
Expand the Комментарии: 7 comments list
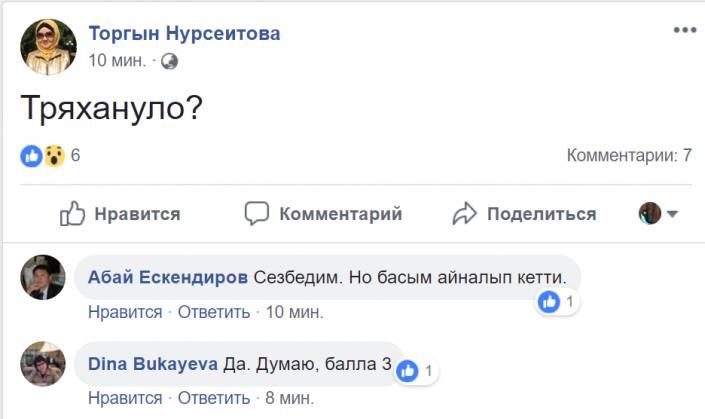tap(629, 156)
